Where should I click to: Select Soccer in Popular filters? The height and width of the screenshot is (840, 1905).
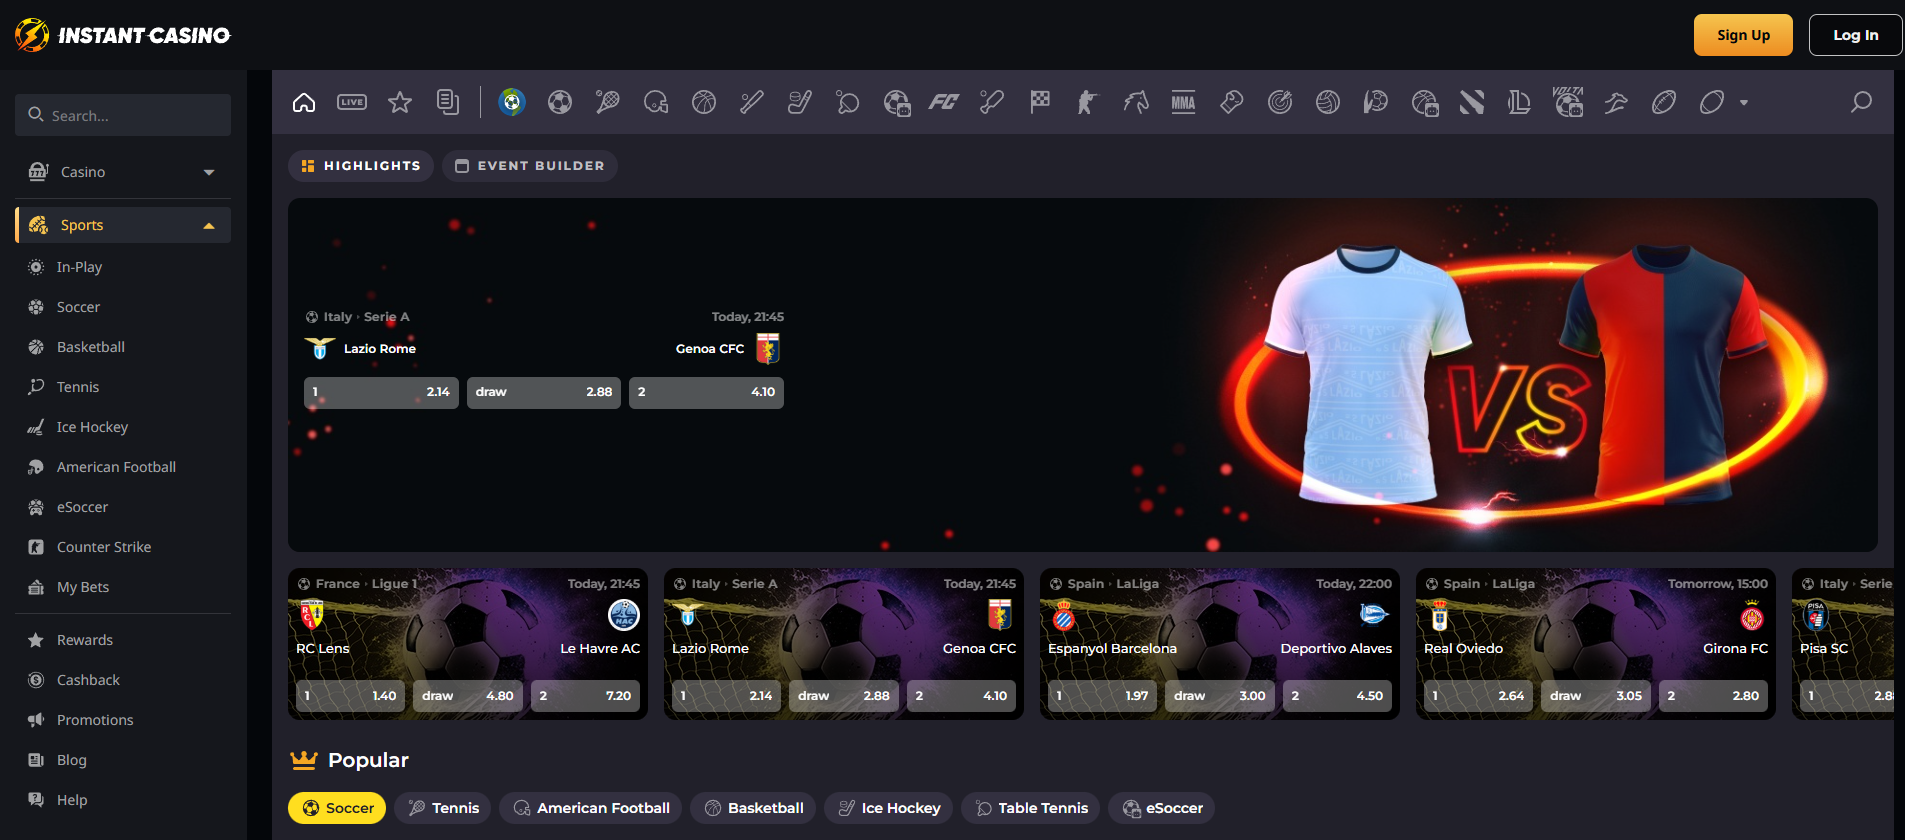tap(337, 808)
